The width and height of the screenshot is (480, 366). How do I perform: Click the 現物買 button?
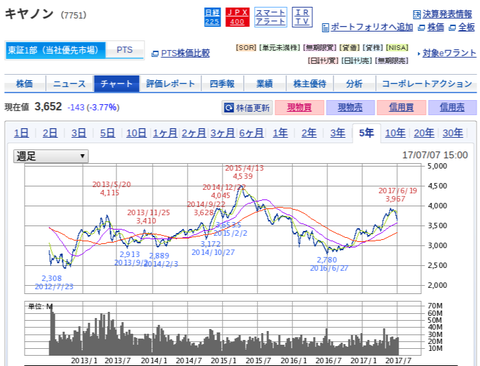[299, 108]
